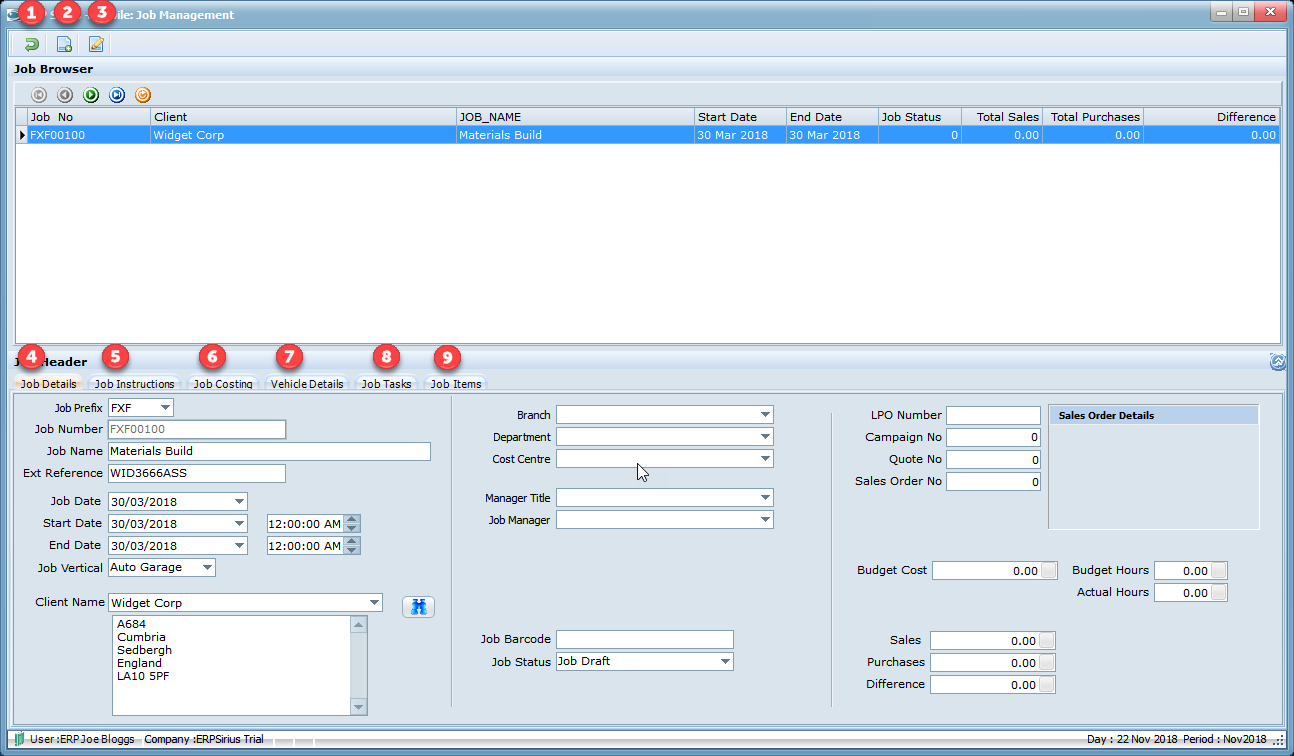
Task: Click the green return arrow toolbar icon
Action: 32,44
